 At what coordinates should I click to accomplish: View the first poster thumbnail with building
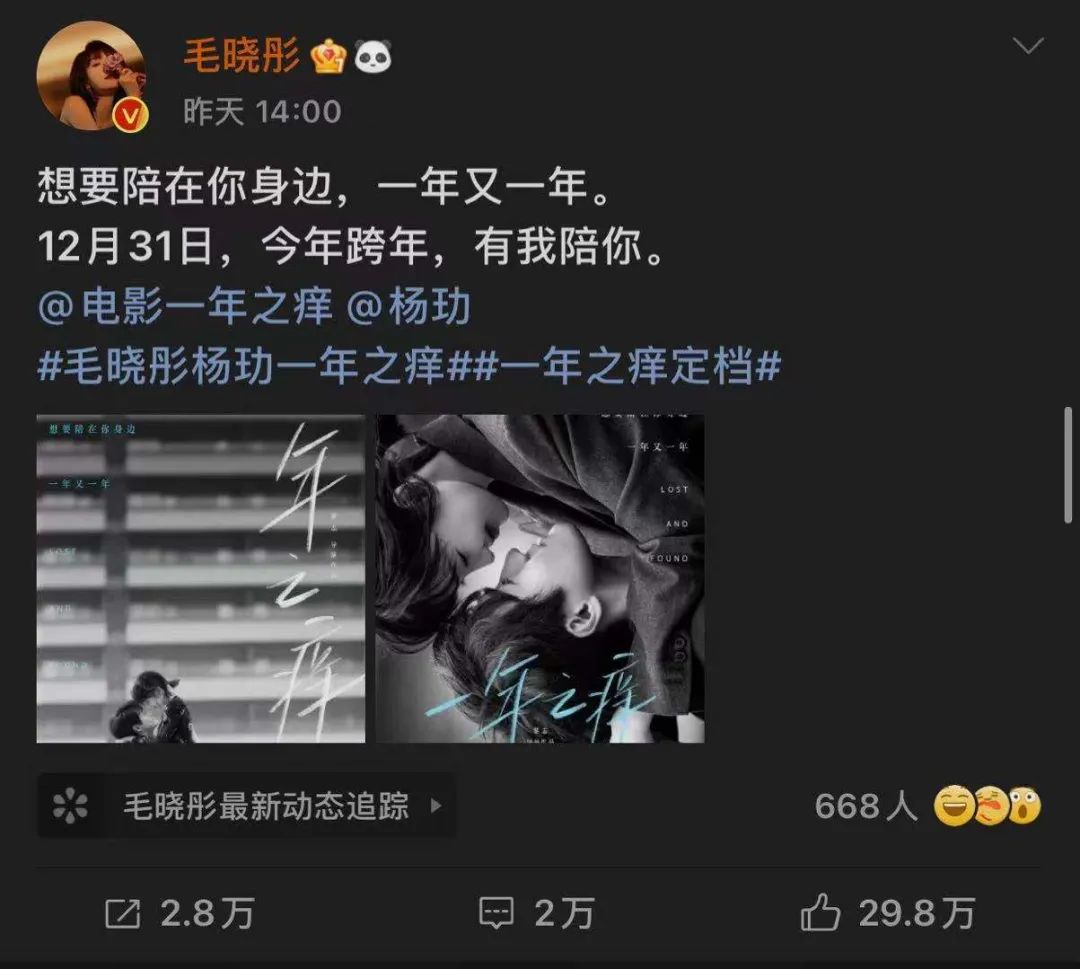[200, 579]
